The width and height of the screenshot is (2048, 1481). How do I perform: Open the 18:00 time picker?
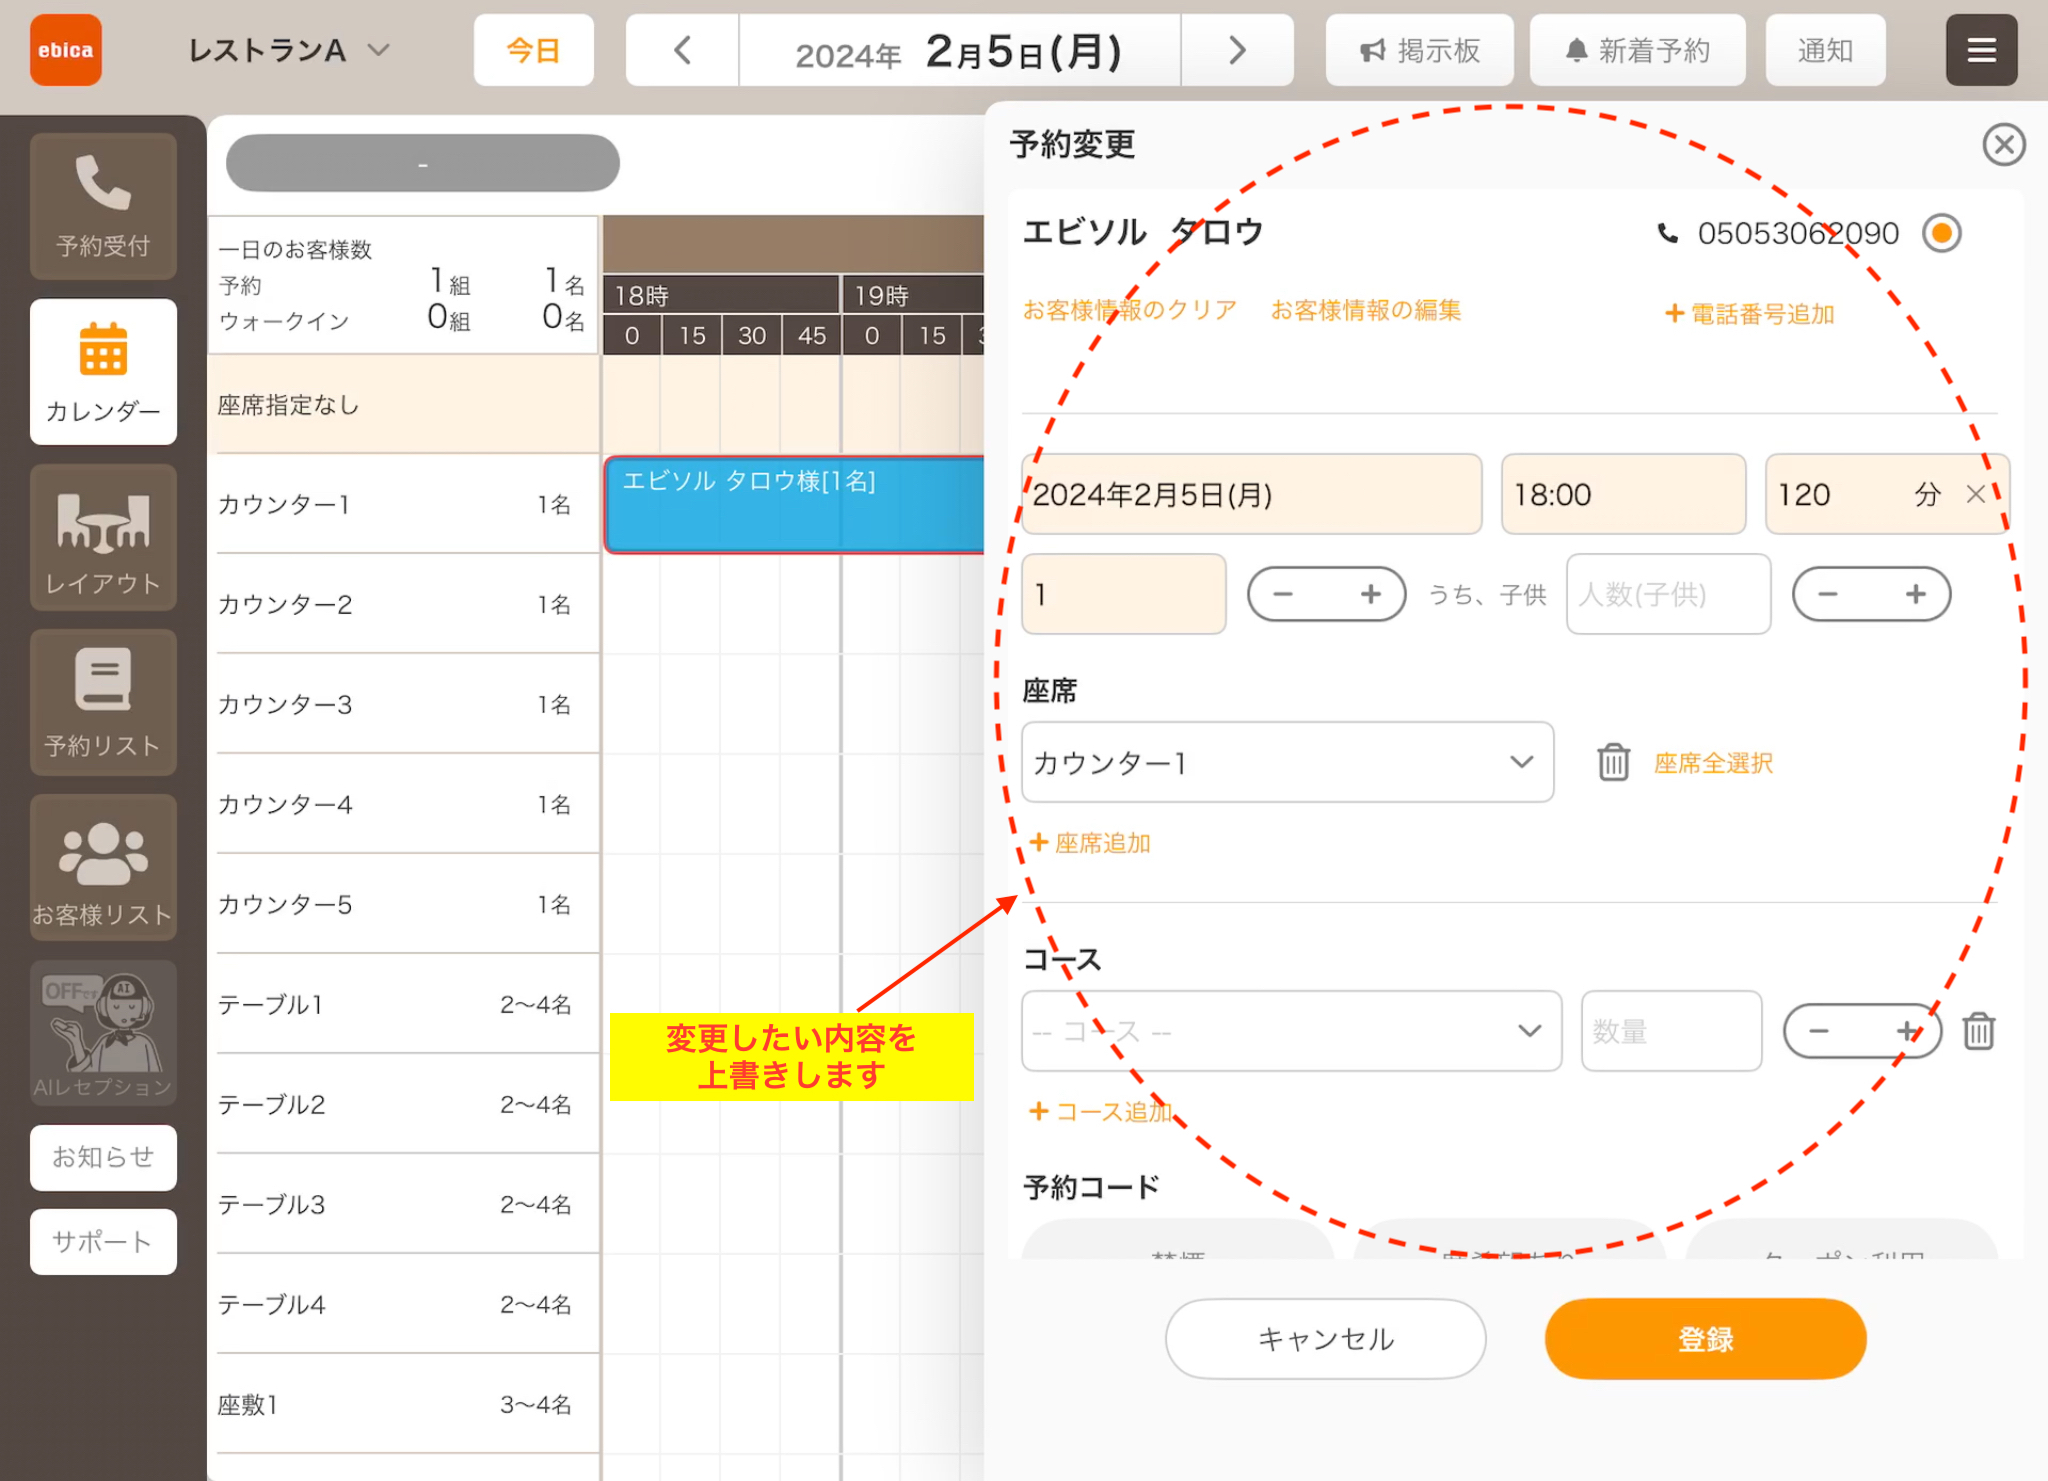(1623, 494)
